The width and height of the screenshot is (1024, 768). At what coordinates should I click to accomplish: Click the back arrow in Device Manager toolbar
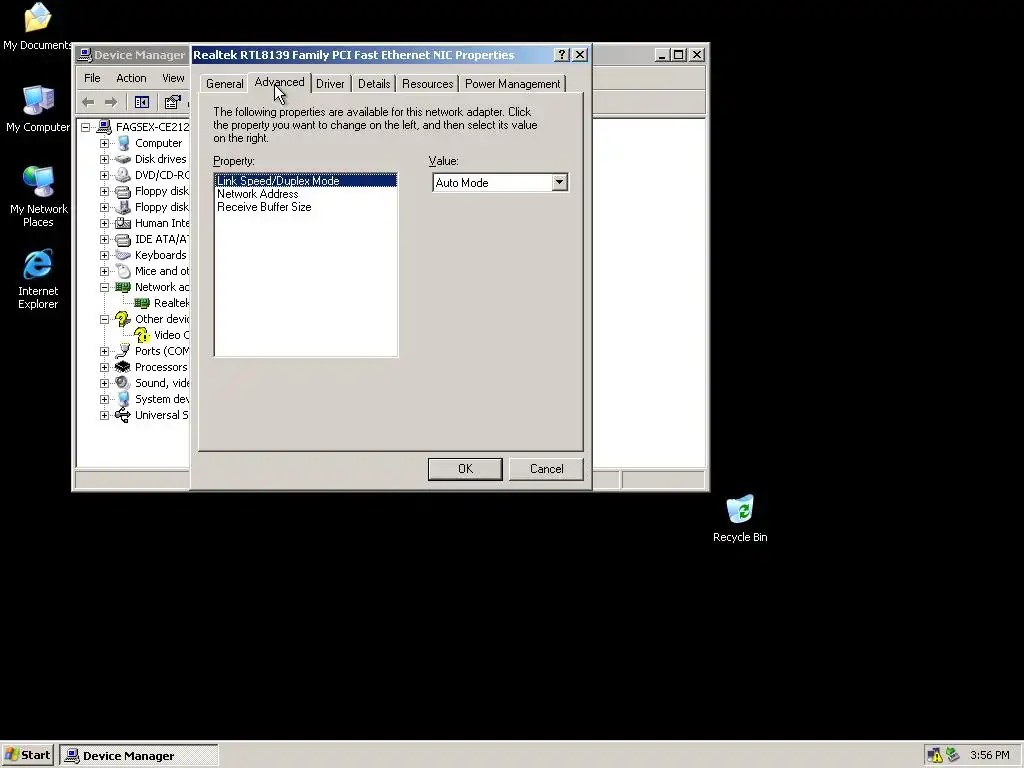88,102
